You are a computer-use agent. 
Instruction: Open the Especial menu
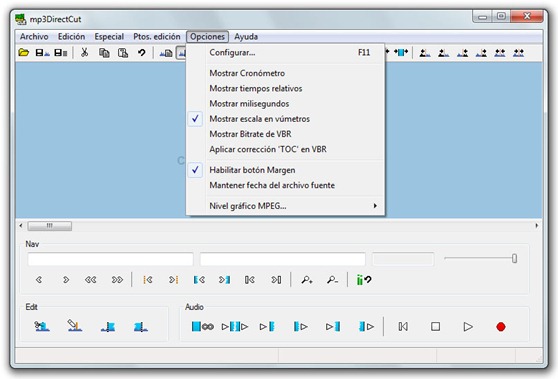coord(109,37)
